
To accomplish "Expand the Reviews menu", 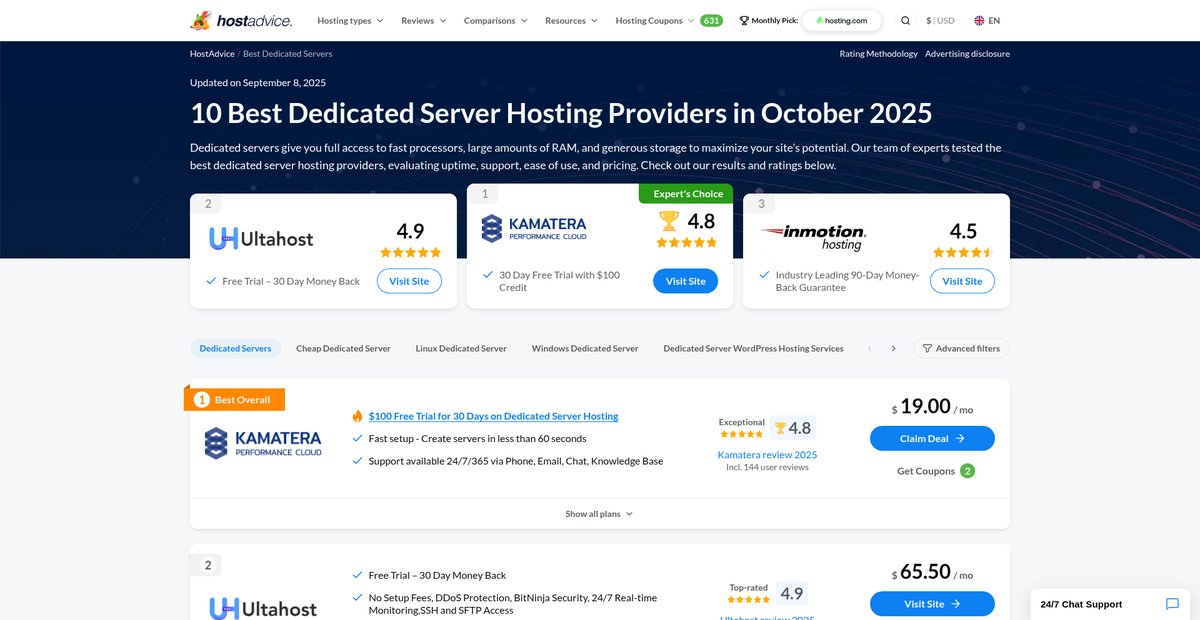I will [x=424, y=20].
